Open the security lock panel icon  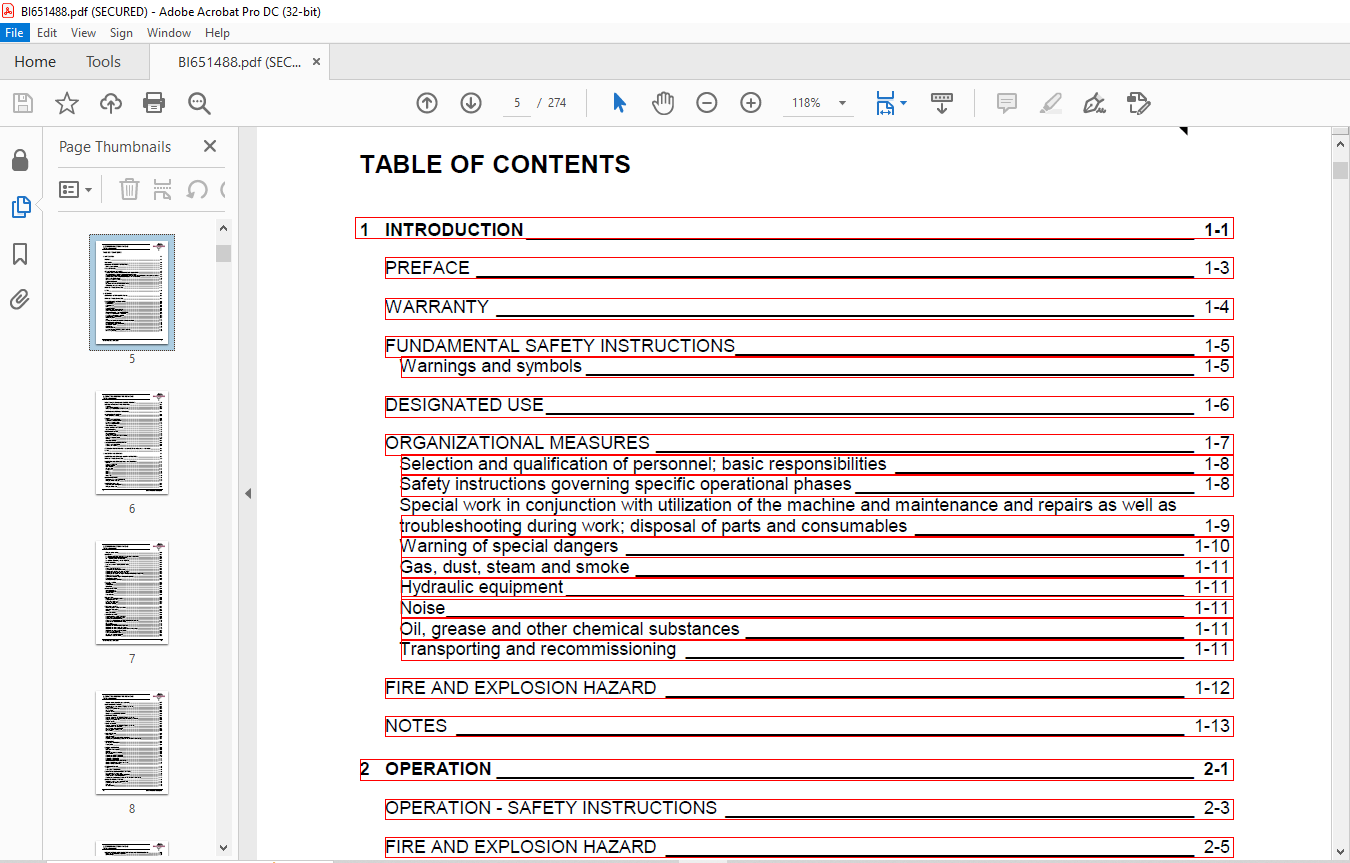[x=20, y=161]
